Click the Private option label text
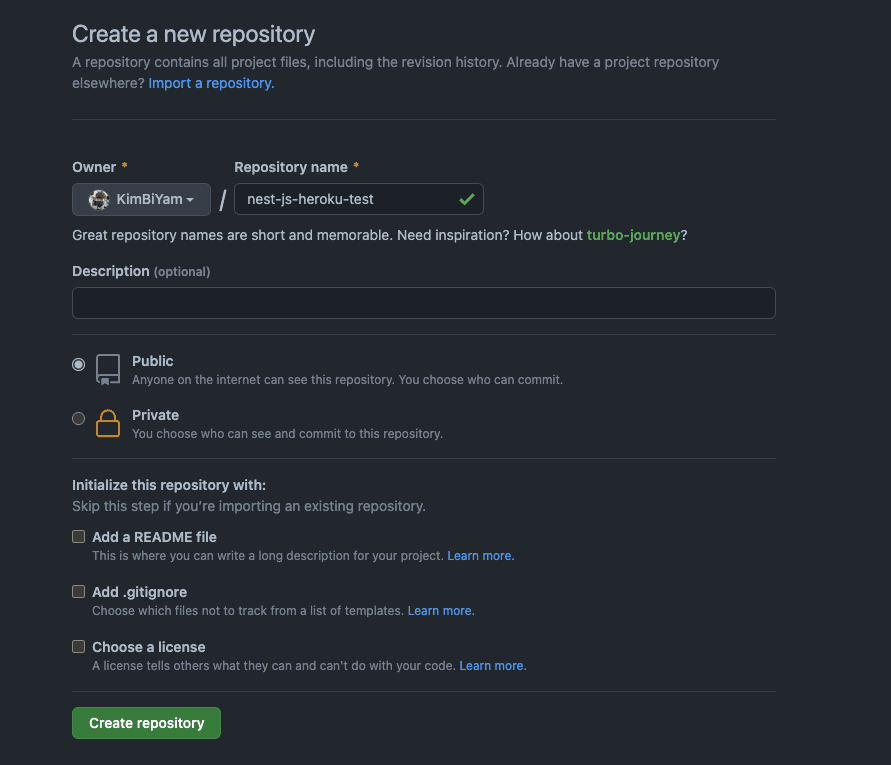 pos(155,415)
